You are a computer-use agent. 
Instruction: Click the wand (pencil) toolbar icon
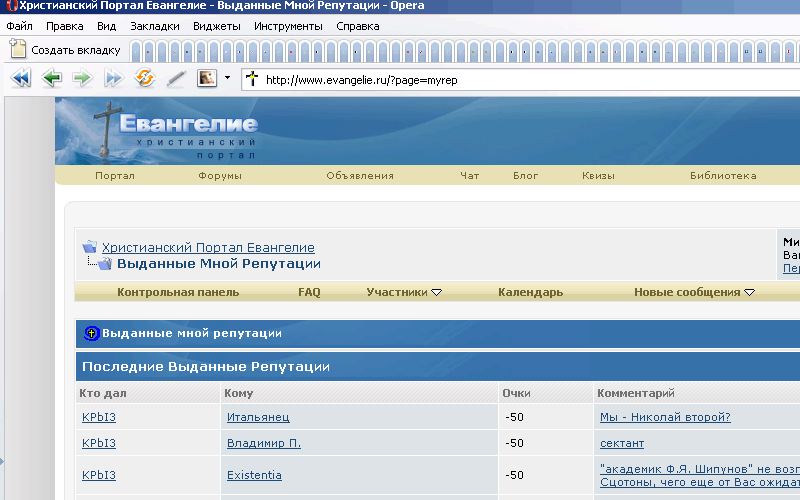coord(176,78)
